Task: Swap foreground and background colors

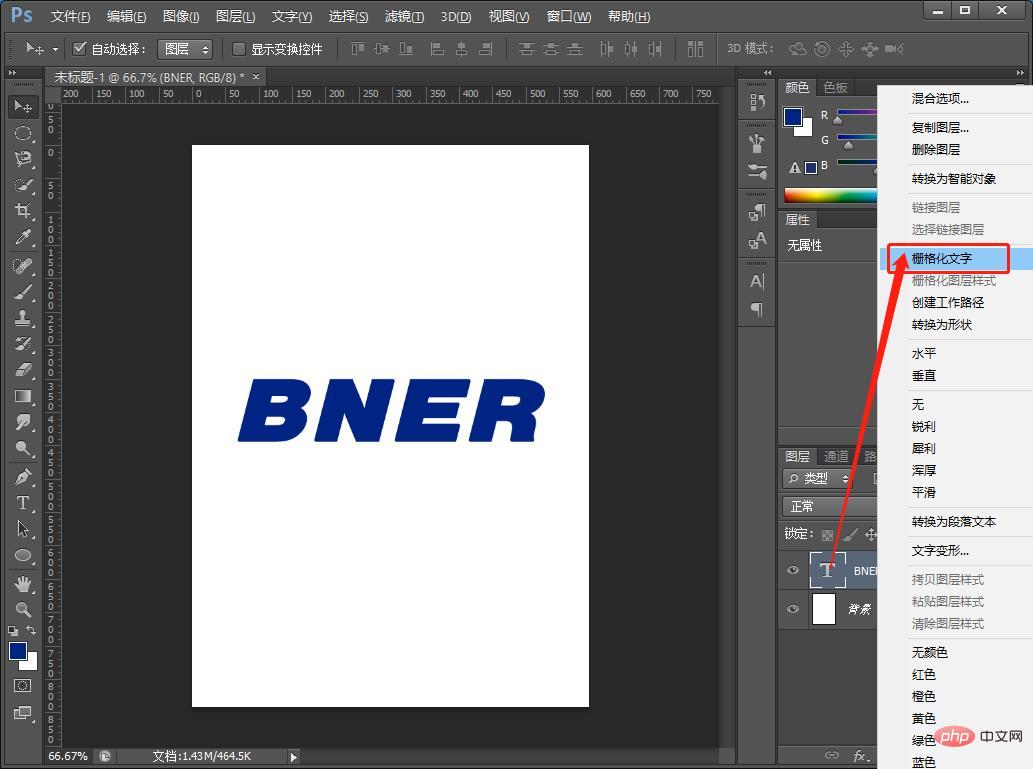Action: (31, 631)
